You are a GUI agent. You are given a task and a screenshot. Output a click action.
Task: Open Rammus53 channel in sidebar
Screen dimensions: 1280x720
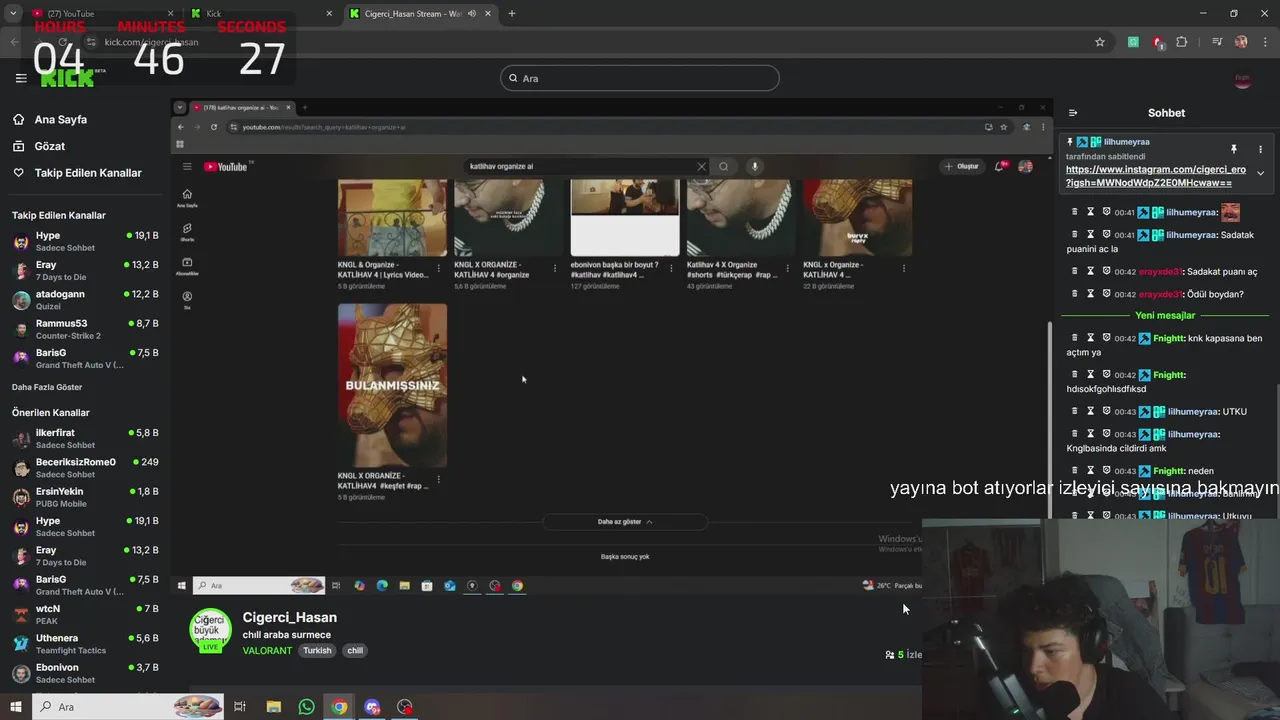tap(85, 329)
